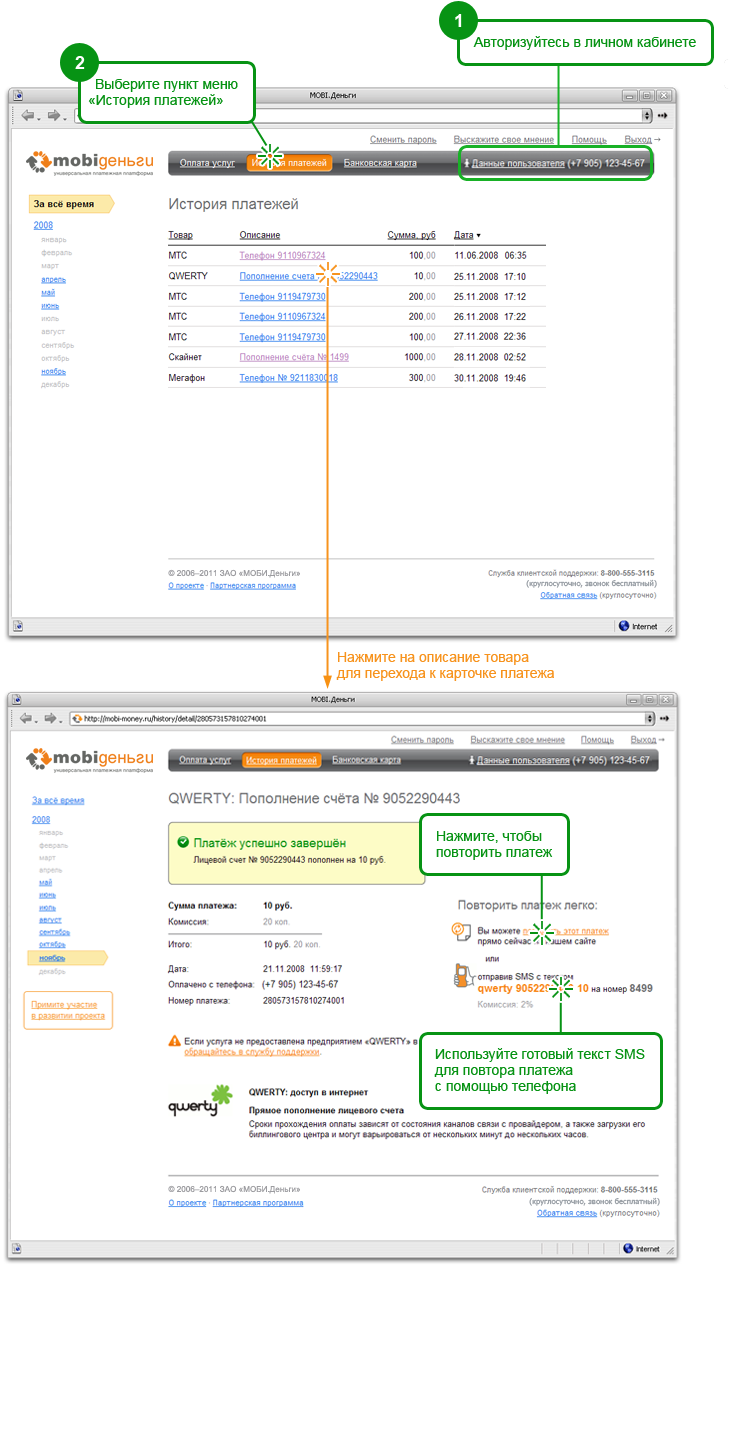The image size is (750, 1450).
Task: Click the page icon in the upper window status bar
Action: pyautogui.click(x=18, y=626)
